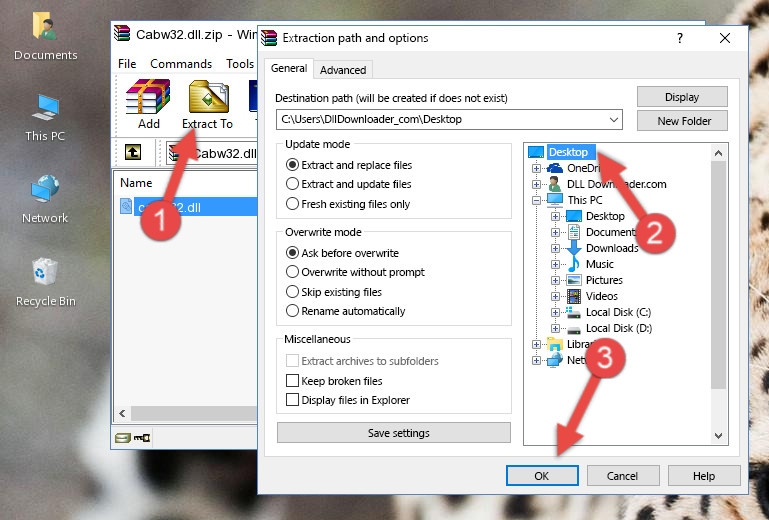This screenshot has width=769, height=520.
Task: Click the New Folder button
Action: [x=682, y=121]
